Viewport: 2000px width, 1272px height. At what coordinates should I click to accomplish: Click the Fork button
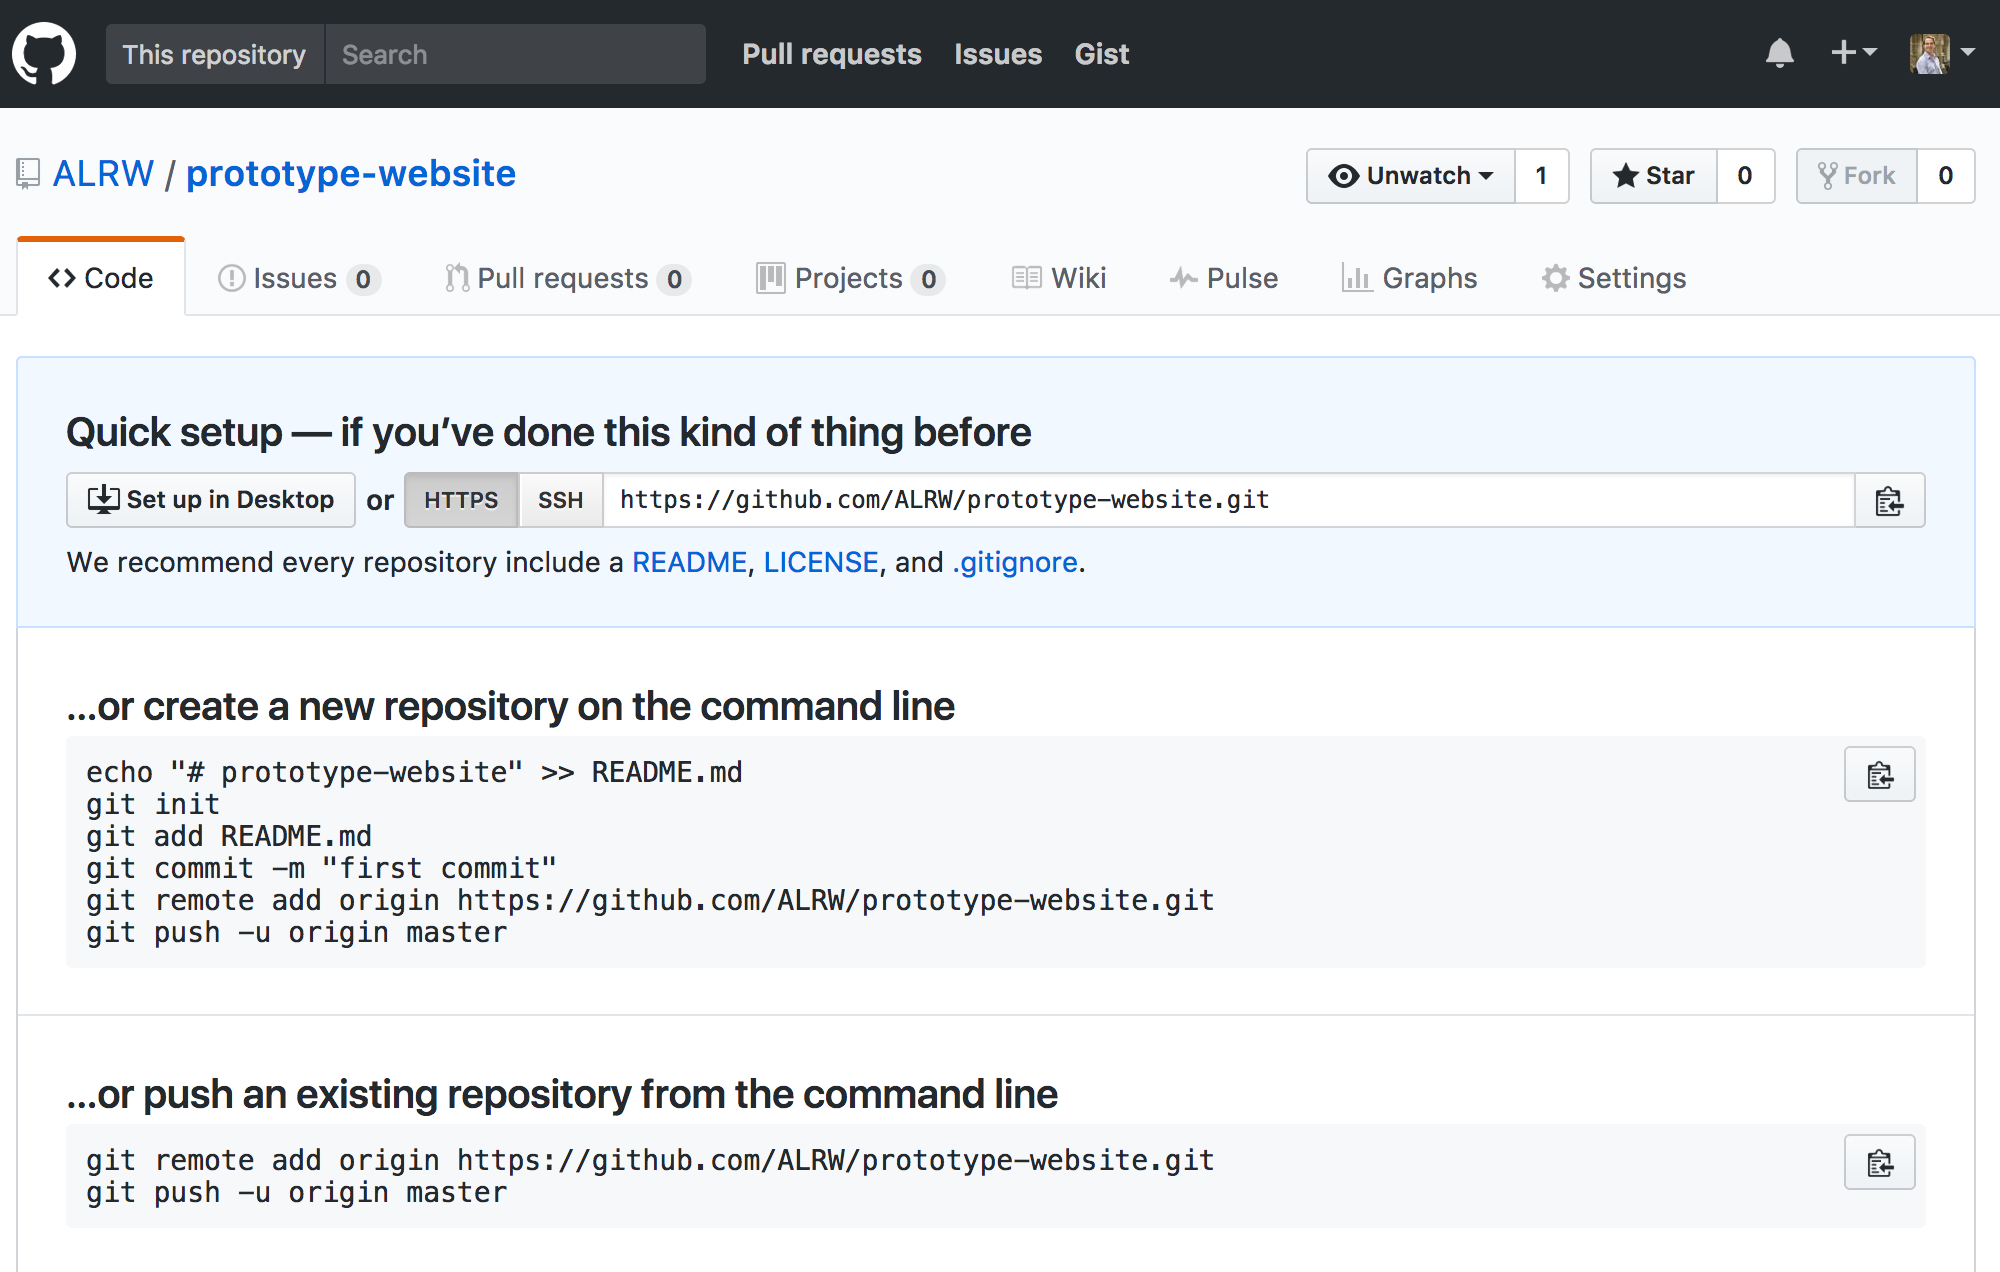tap(1857, 176)
